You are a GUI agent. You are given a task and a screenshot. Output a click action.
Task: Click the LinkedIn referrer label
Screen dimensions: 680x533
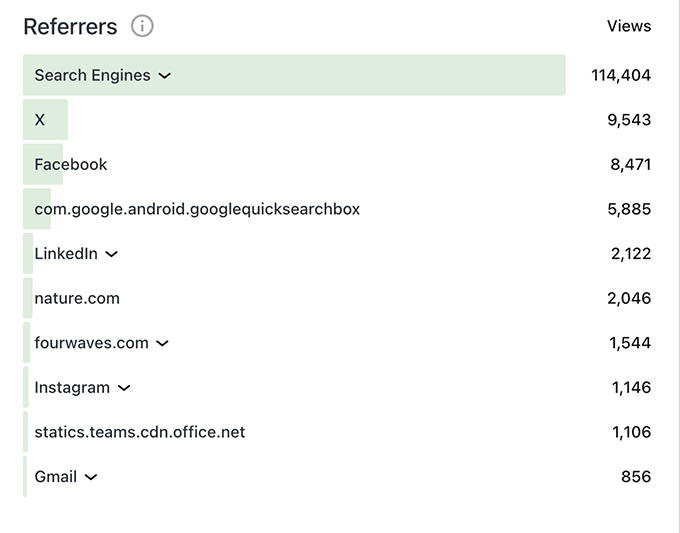click(x=66, y=254)
